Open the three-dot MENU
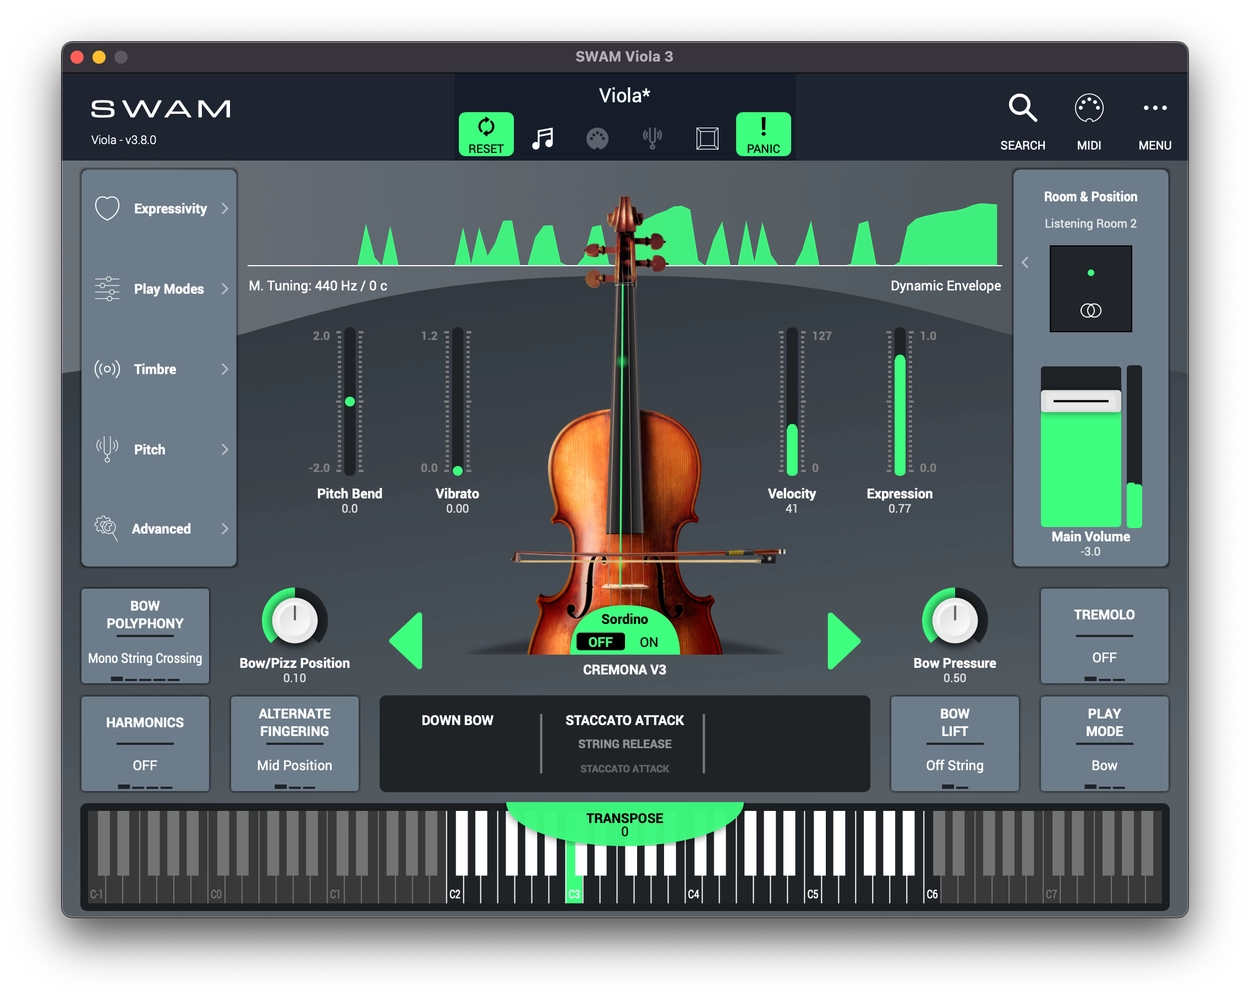 pos(1155,107)
